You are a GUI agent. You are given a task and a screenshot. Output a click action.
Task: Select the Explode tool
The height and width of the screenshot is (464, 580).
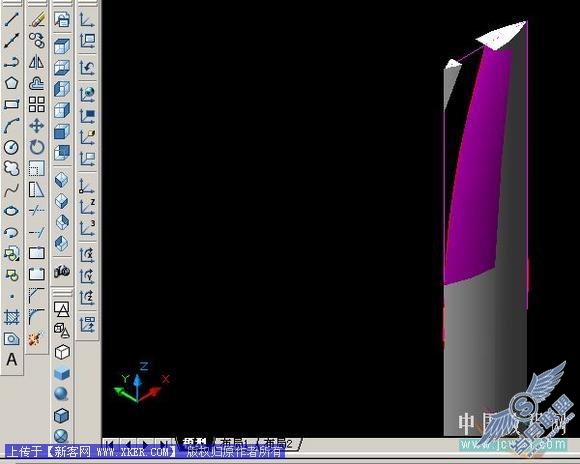35,339
